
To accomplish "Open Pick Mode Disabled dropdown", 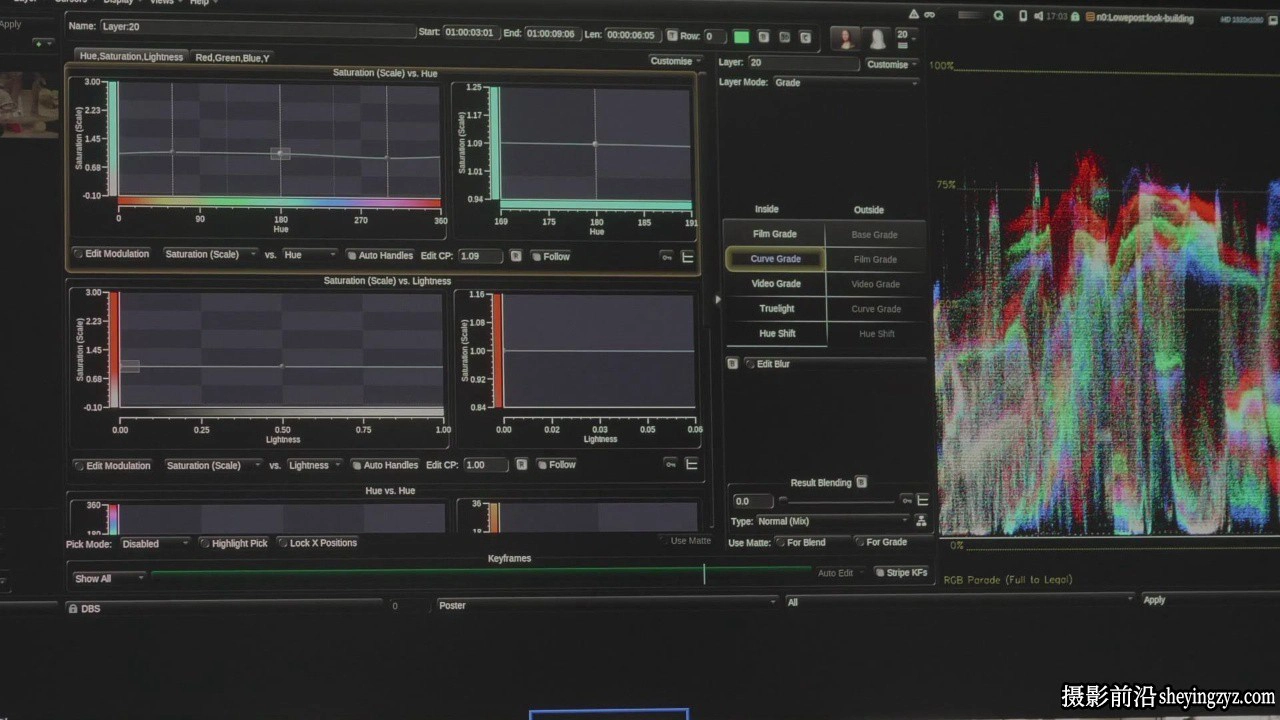I will [x=155, y=544].
